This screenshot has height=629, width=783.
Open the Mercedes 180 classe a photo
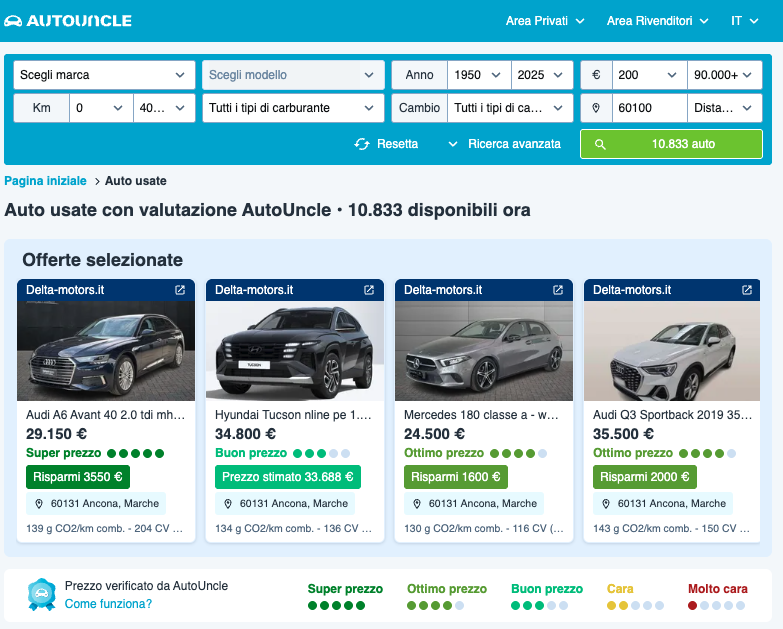tap(484, 350)
